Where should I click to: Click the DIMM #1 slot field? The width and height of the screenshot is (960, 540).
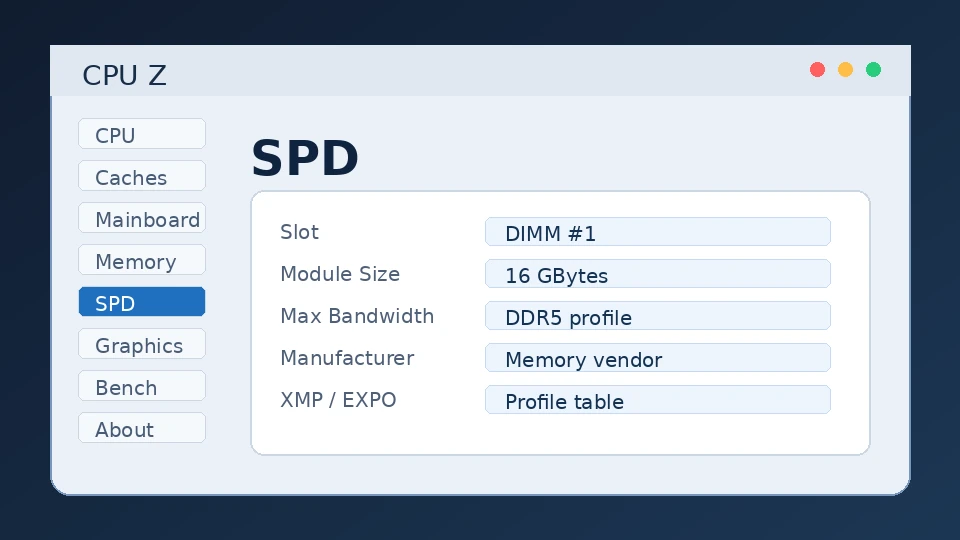coord(658,231)
